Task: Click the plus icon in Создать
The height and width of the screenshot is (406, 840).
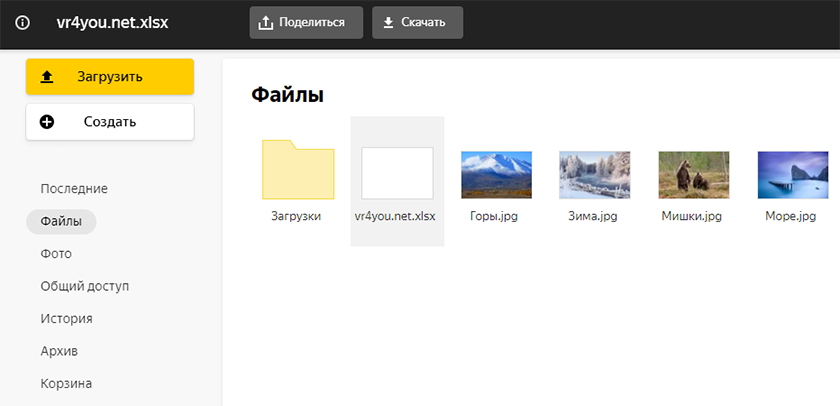Action: (x=47, y=122)
